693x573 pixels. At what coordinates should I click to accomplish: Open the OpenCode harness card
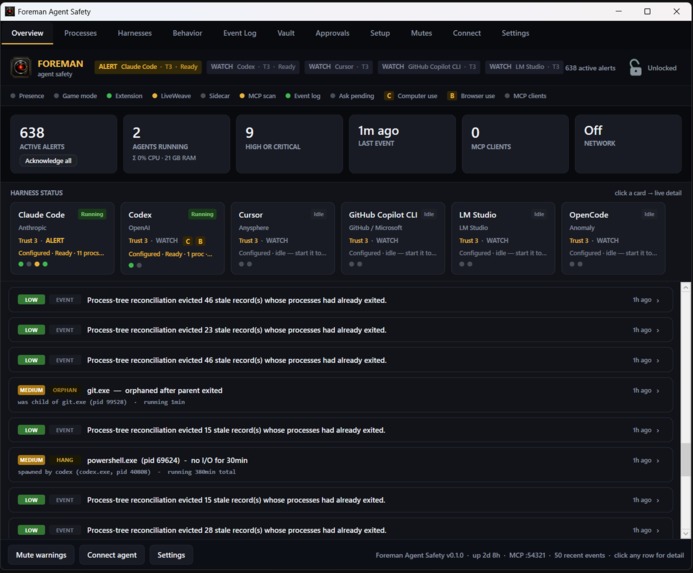click(x=613, y=238)
